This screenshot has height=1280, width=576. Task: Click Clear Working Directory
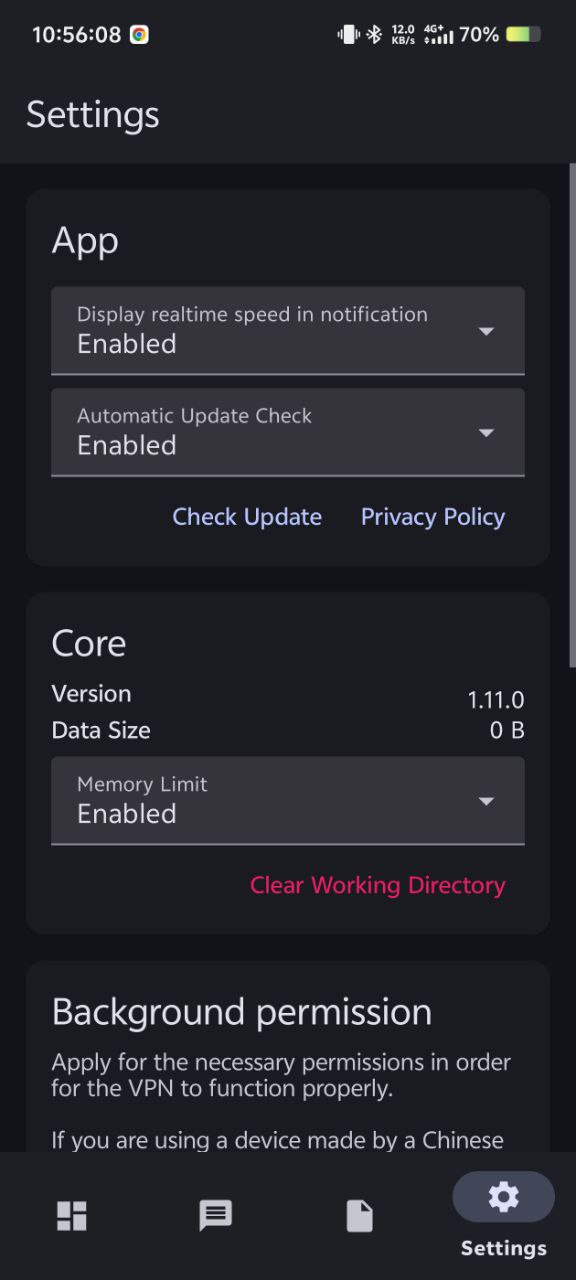[x=378, y=885]
